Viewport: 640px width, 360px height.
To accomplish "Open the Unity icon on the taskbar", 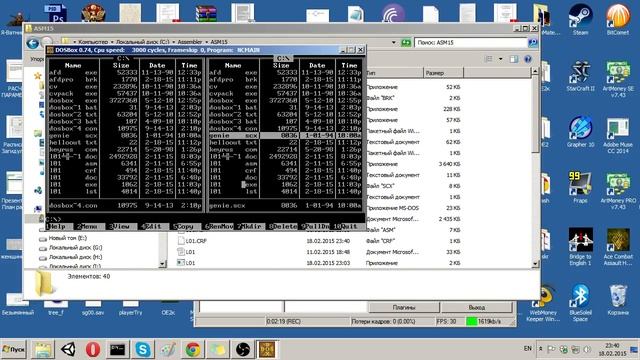I will [68, 349].
